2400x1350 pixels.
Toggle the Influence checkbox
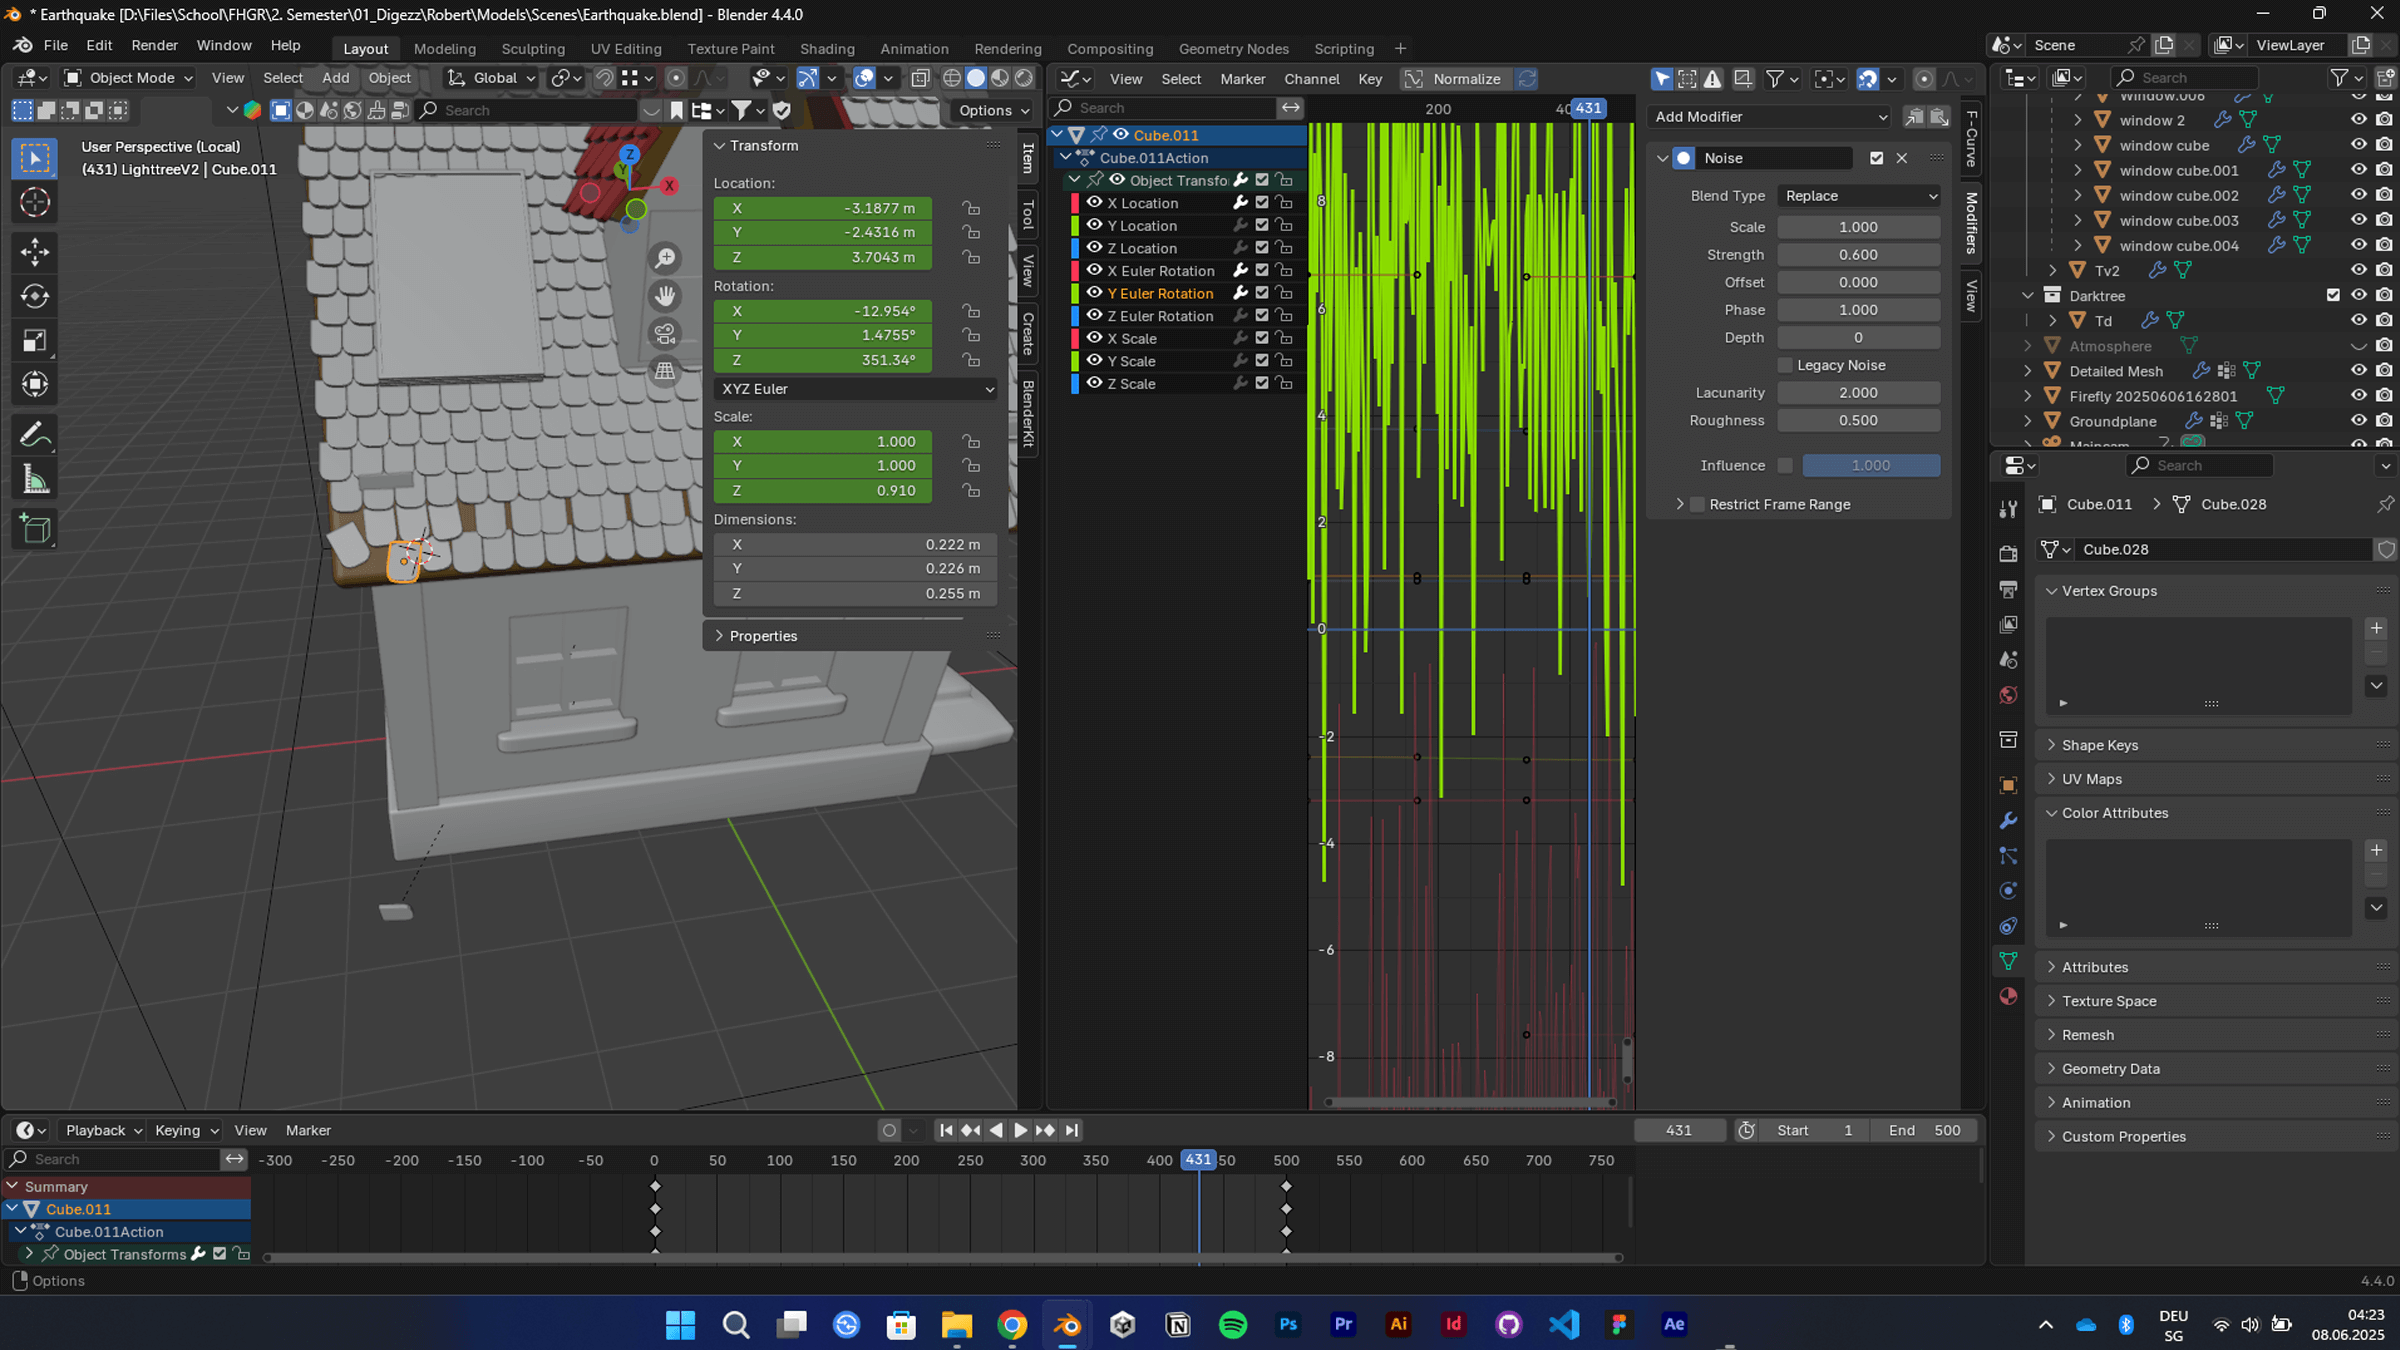point(1785,465)
